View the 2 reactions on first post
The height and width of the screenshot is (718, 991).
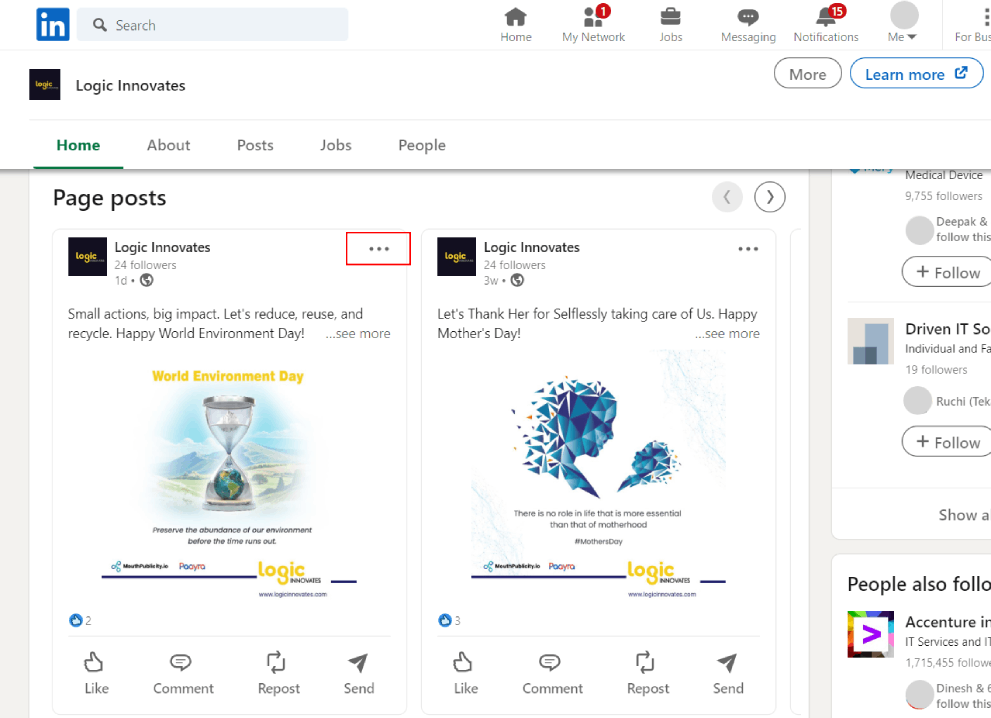pyautogui.click(x=80, y=620)
